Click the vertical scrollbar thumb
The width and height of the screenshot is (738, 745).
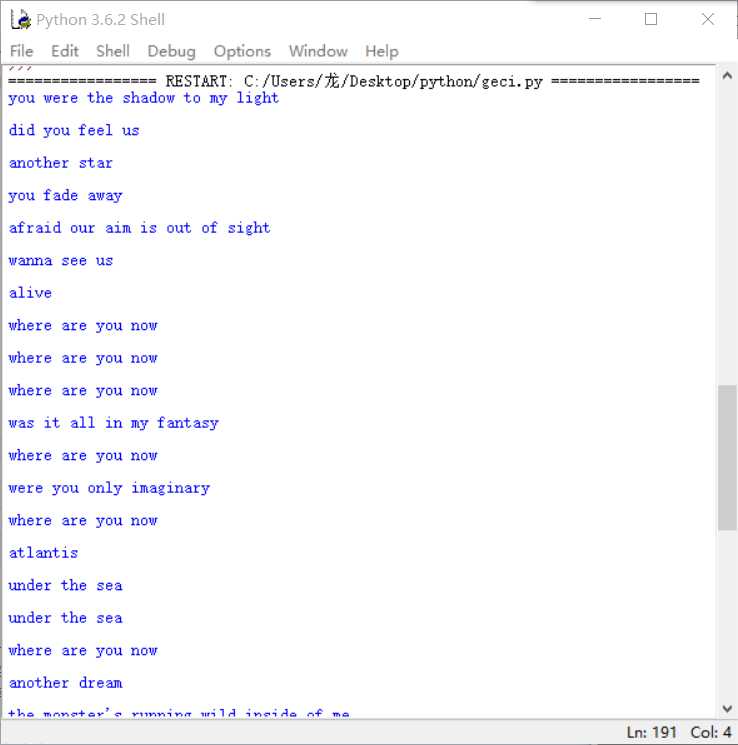point(727,458)
